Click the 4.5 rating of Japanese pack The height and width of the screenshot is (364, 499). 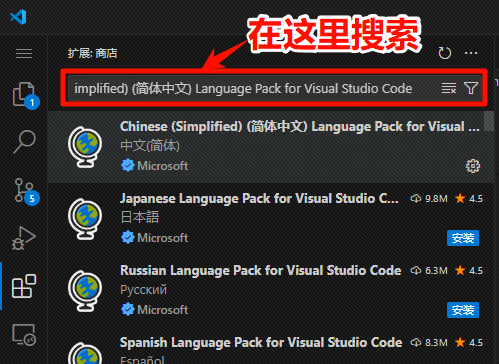(469, 199)
